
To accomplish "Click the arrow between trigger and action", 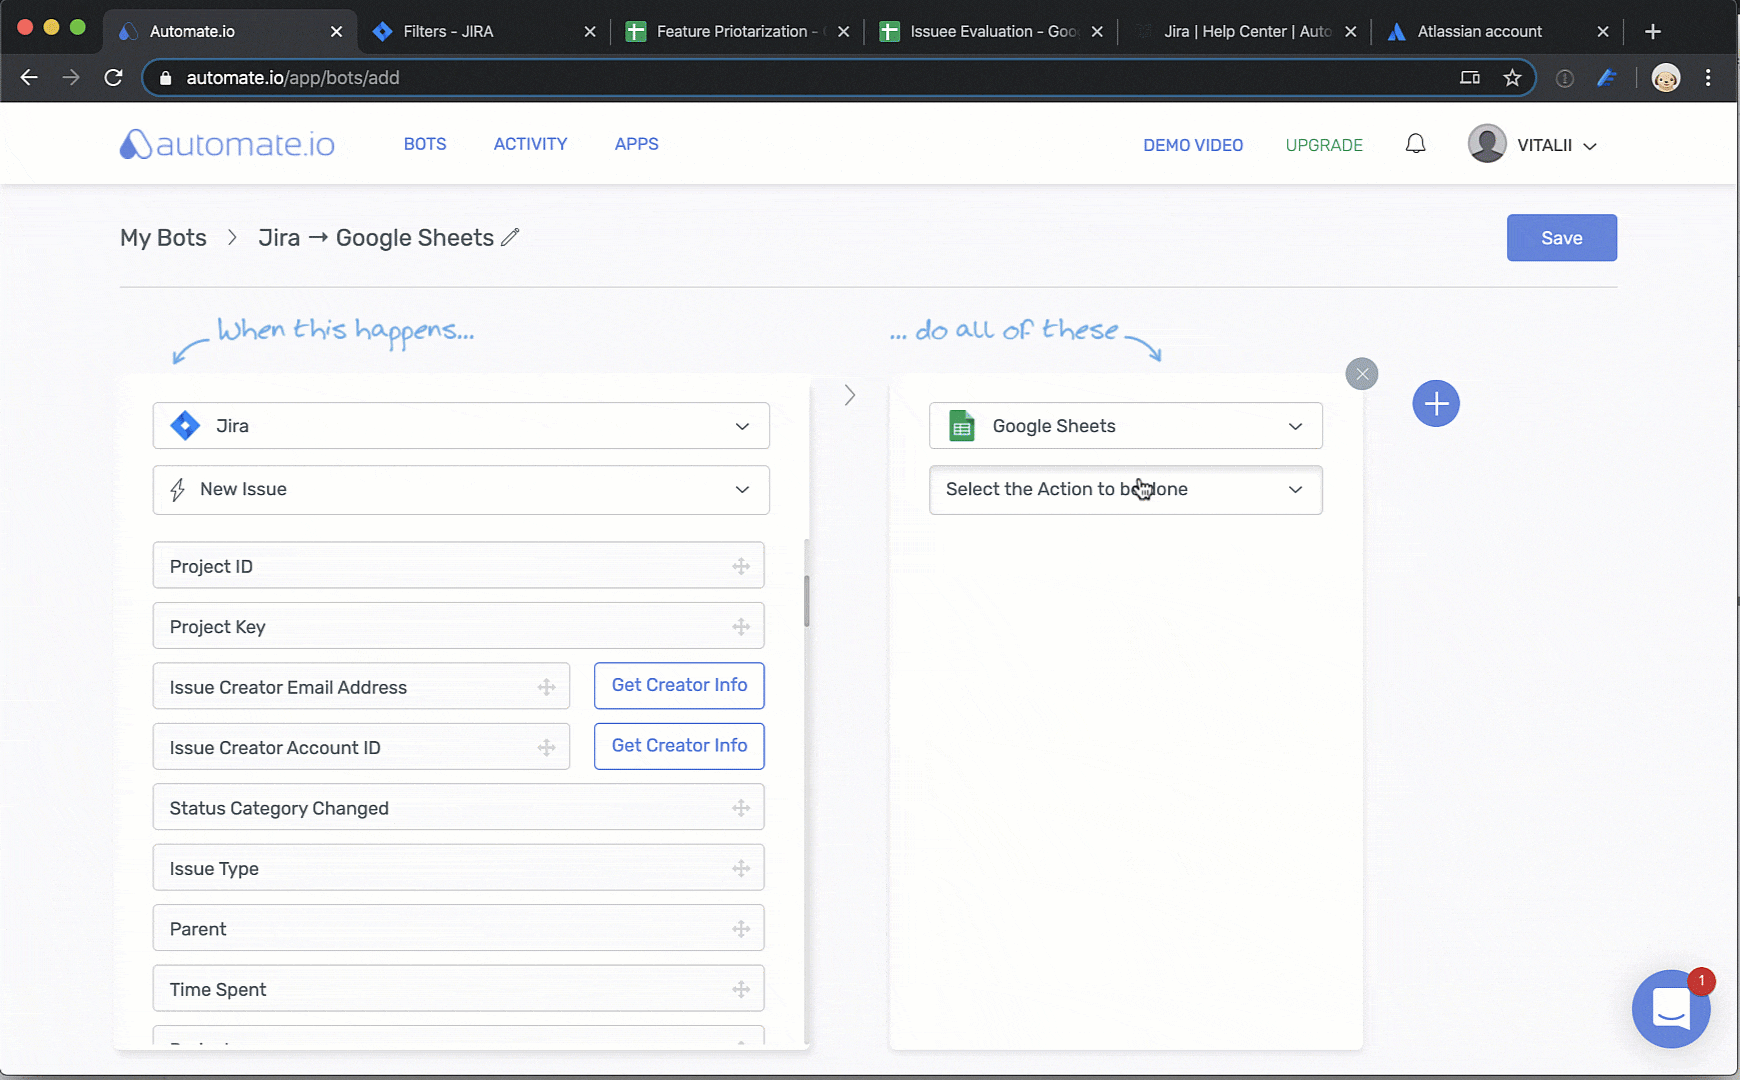I will [850, 395].
